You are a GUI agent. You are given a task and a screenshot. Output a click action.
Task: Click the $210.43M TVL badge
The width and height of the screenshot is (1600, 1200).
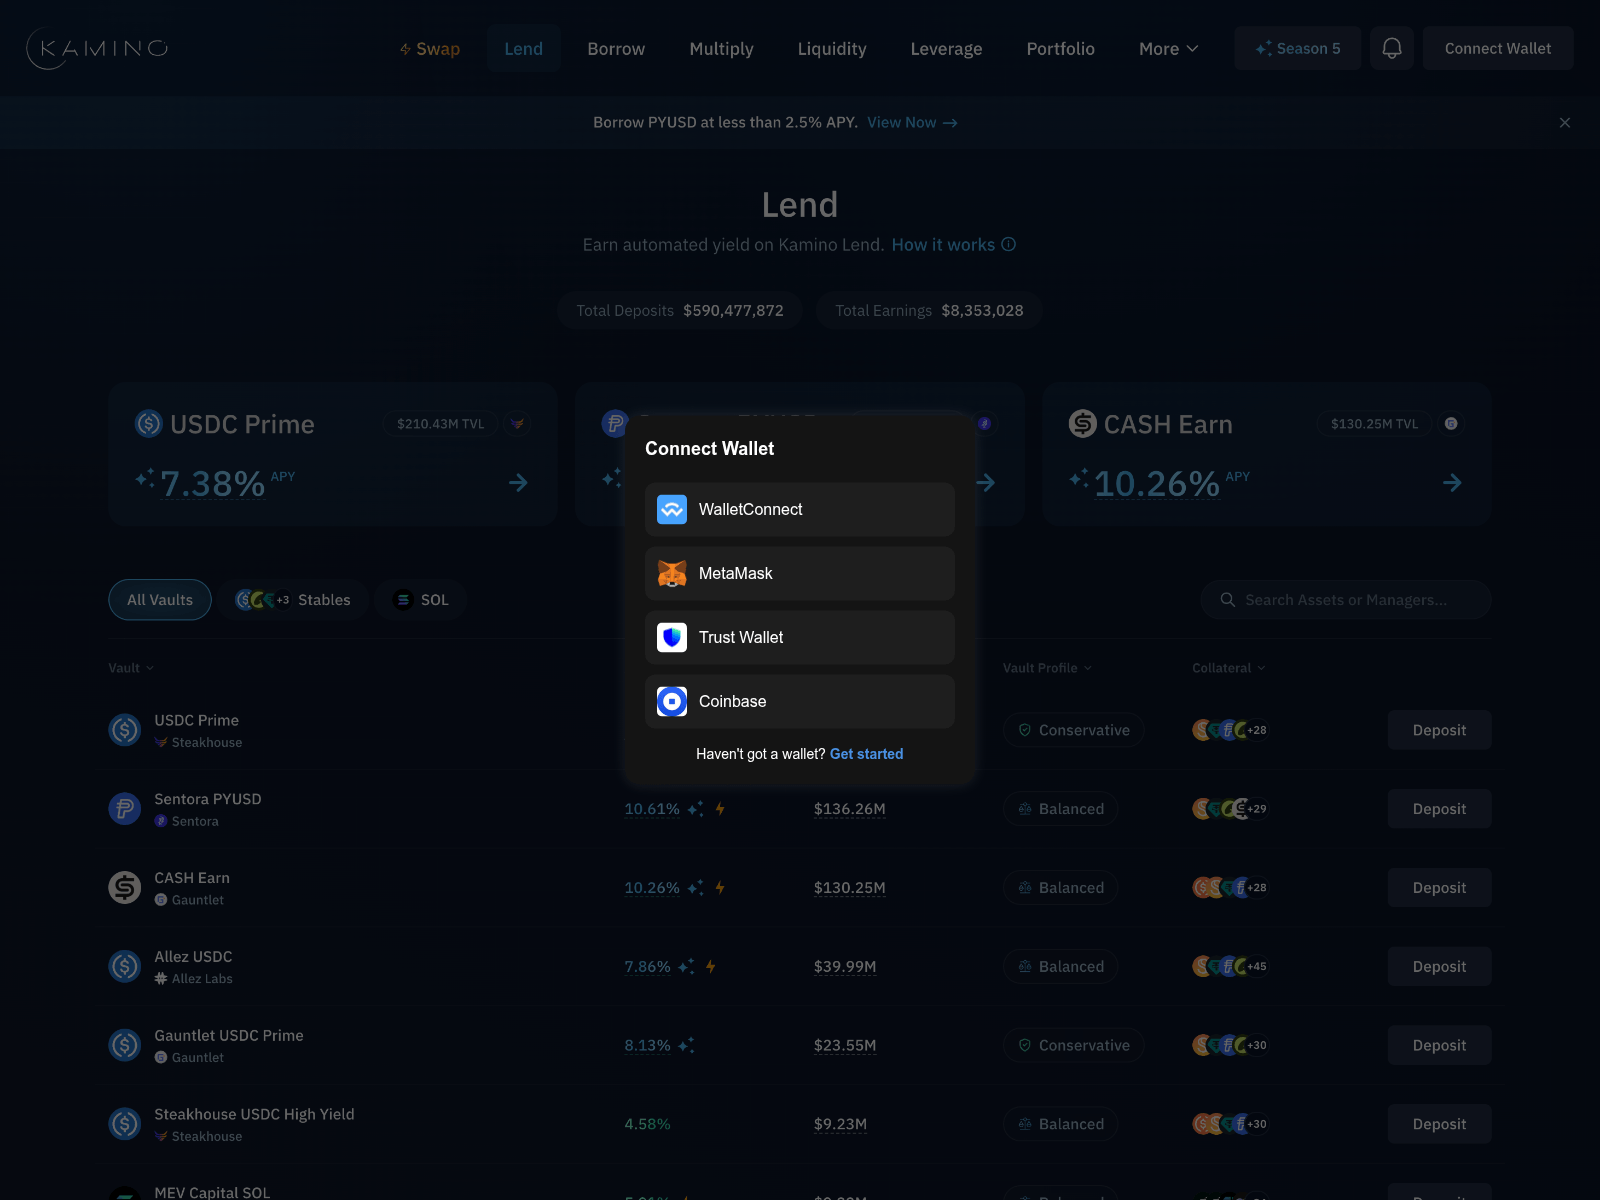[x=440, y=424]
